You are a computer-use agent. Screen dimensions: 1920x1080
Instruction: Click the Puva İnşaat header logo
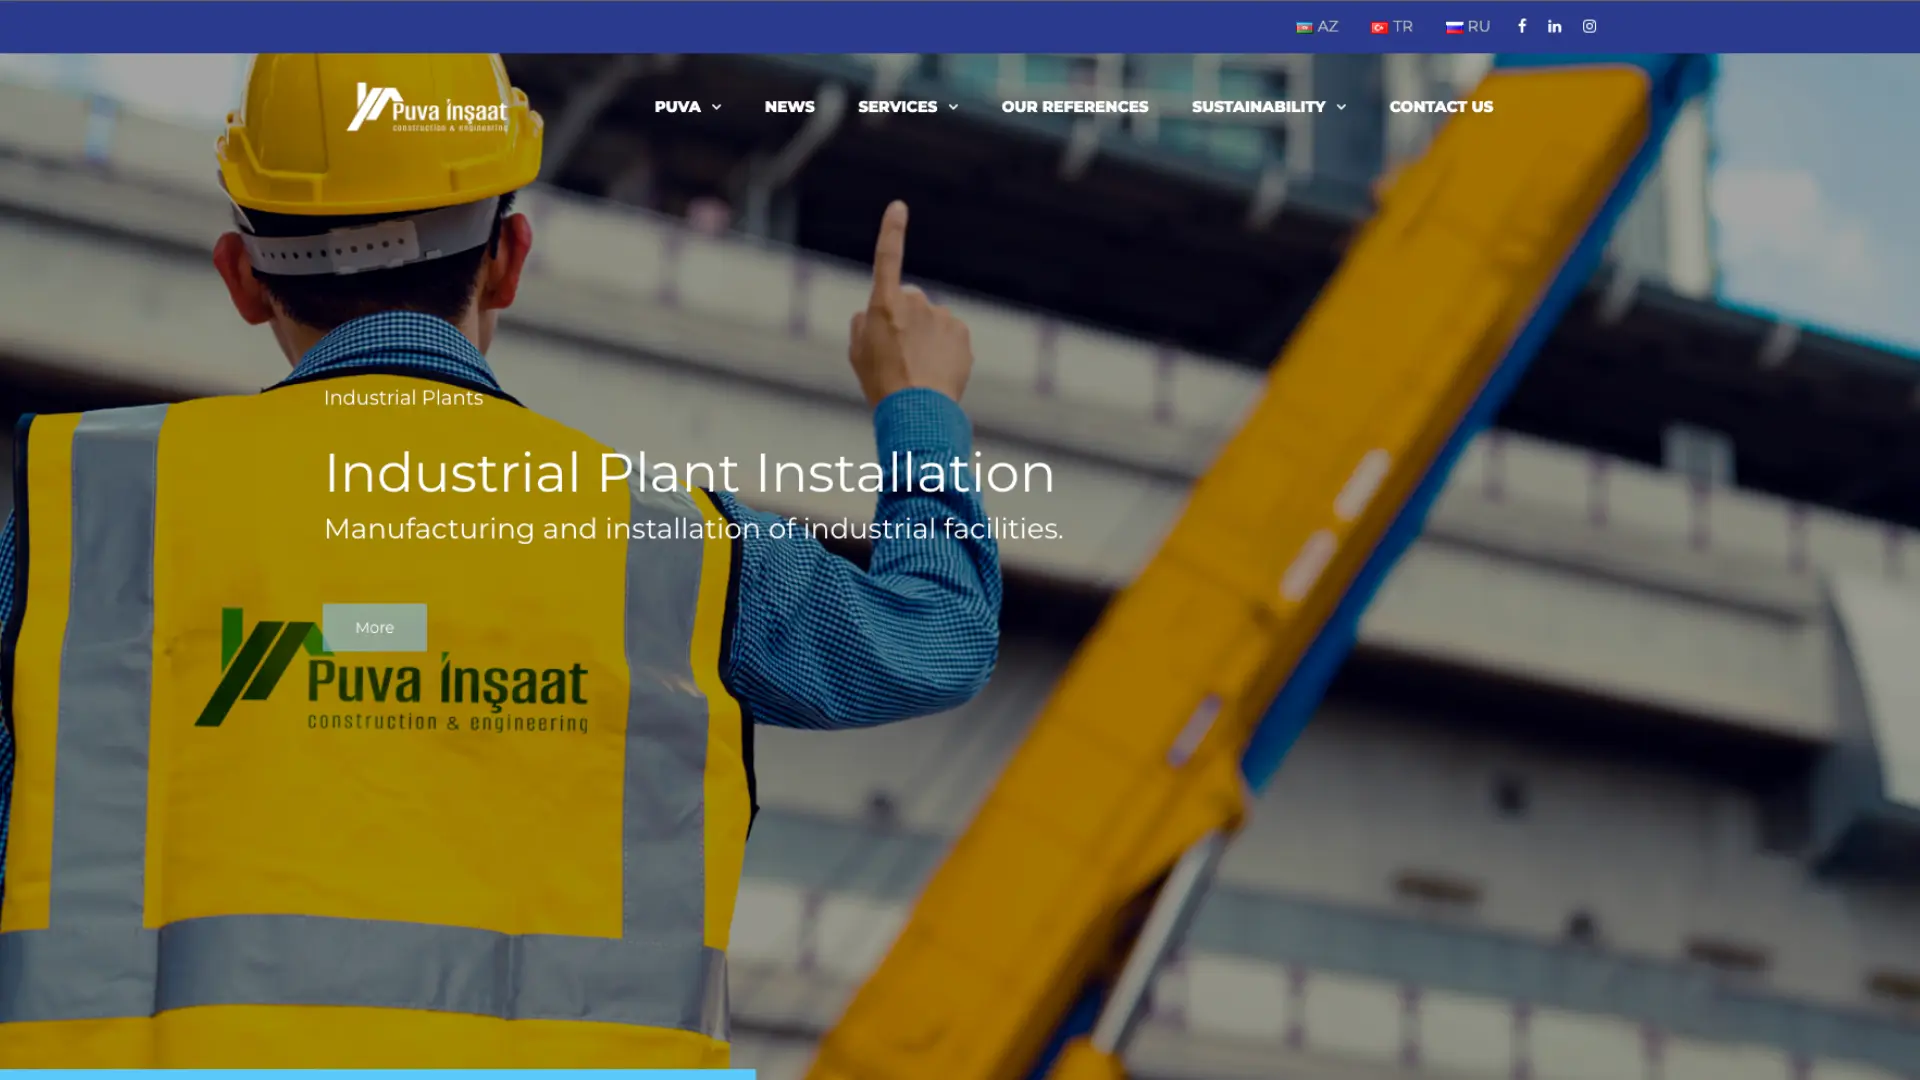pos(427,107)
